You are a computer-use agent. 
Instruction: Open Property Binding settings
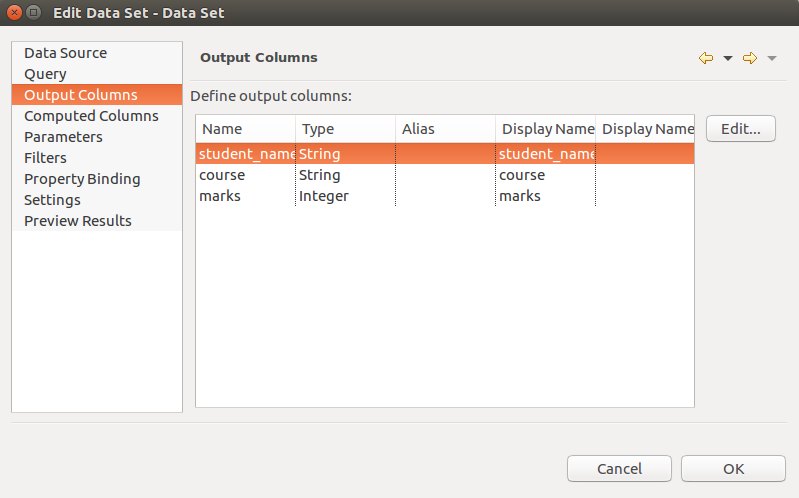point(82,179)
